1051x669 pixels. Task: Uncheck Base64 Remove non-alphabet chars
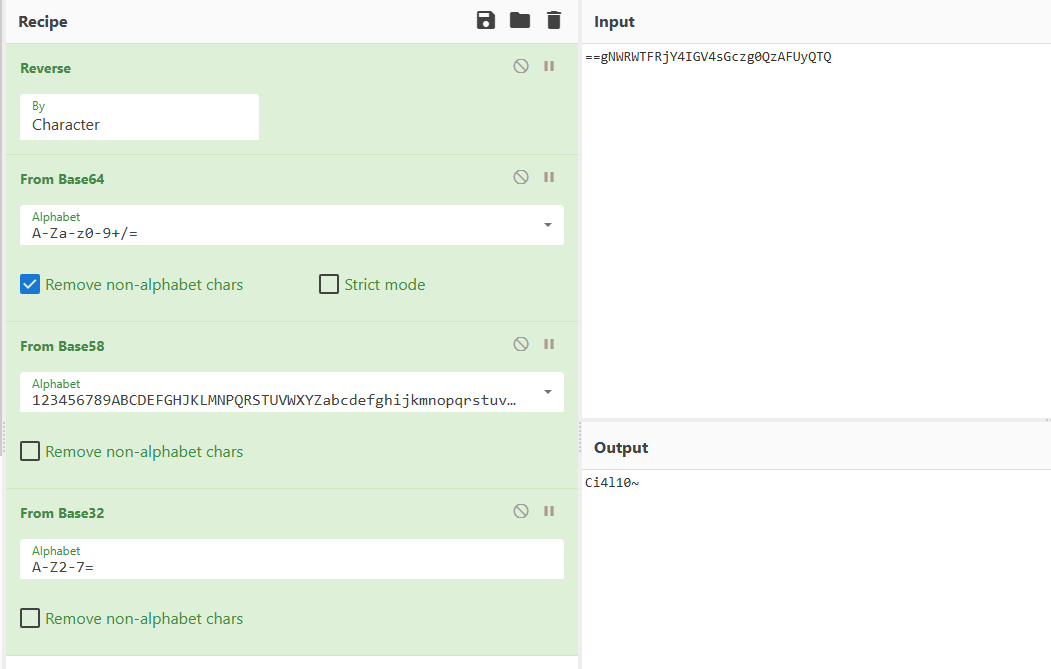30,285
